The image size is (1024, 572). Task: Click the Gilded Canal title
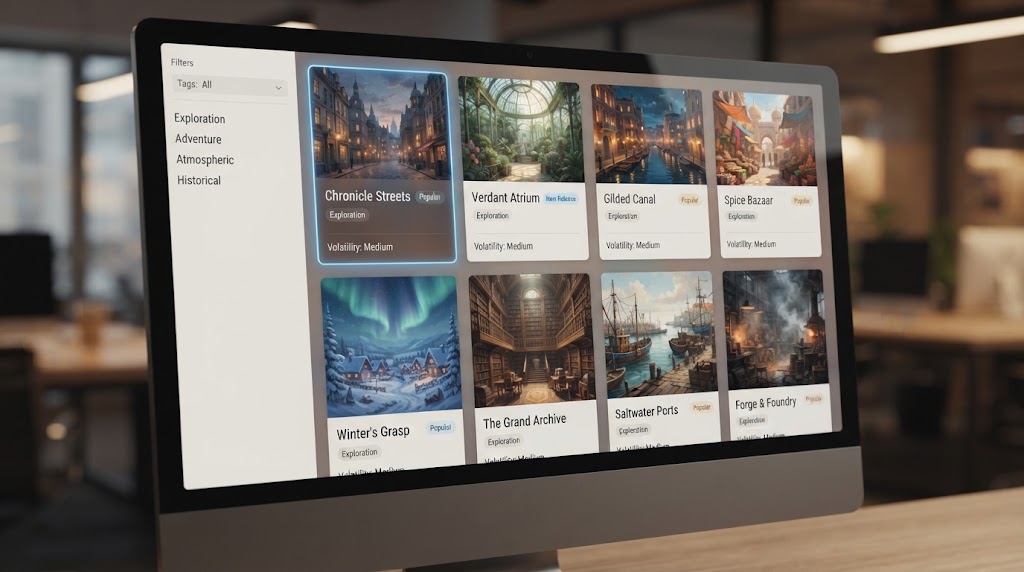[630, 199]
